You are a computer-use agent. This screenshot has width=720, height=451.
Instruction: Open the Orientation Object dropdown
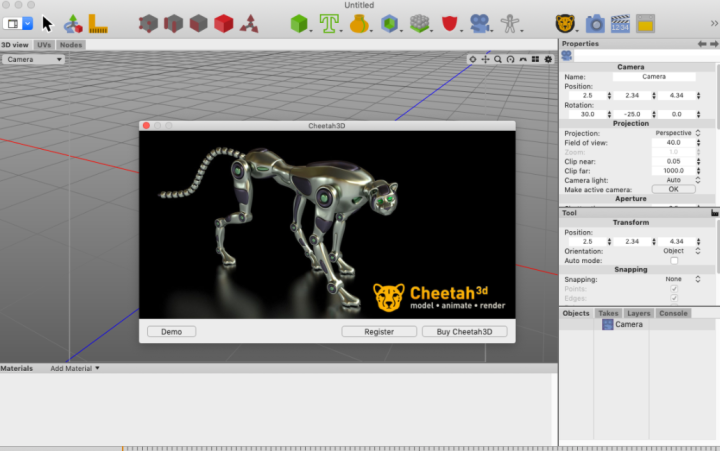(677, 251)
